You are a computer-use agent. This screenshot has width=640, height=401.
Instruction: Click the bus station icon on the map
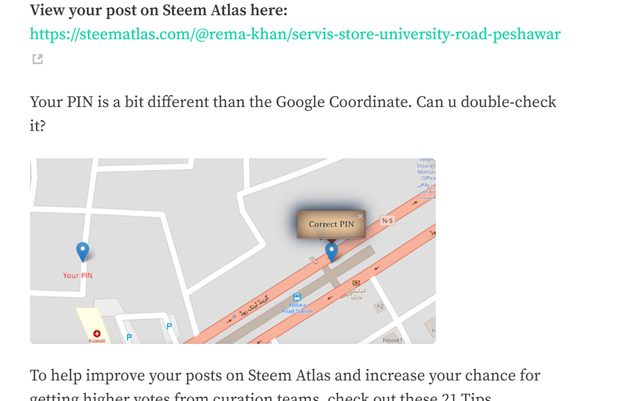tap(297, 298)
